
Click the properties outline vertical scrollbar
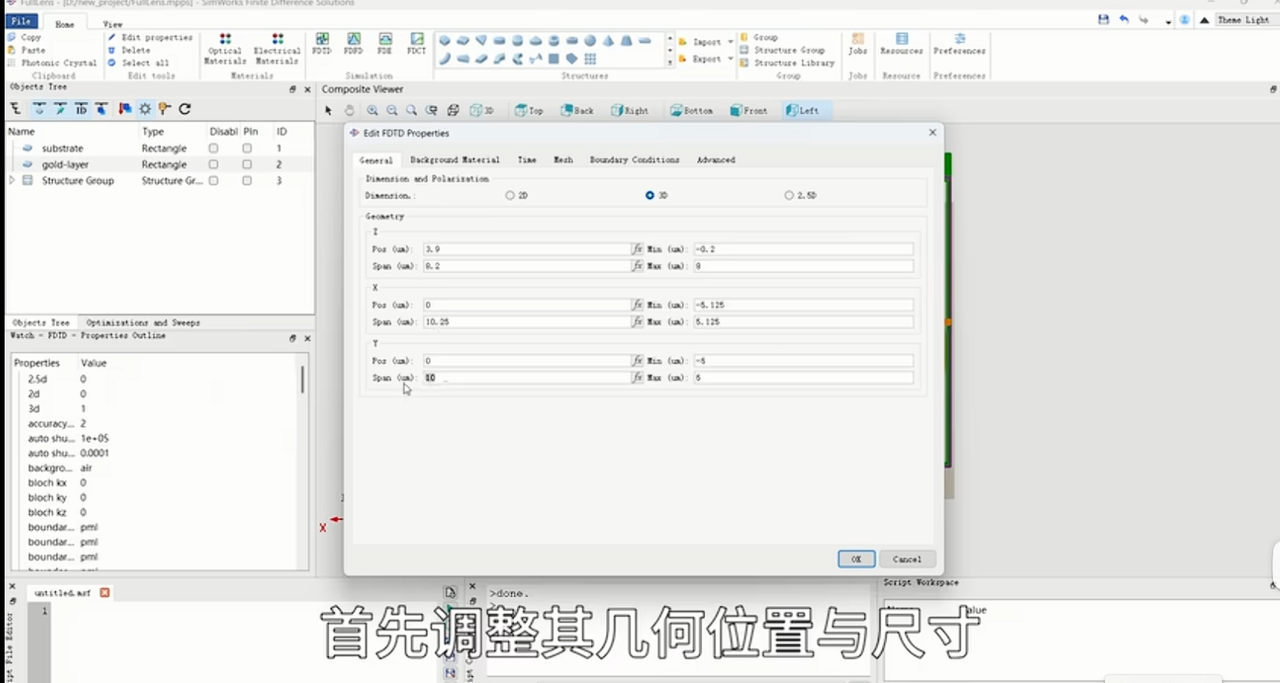pyautogui.click(x=303, y=379)
